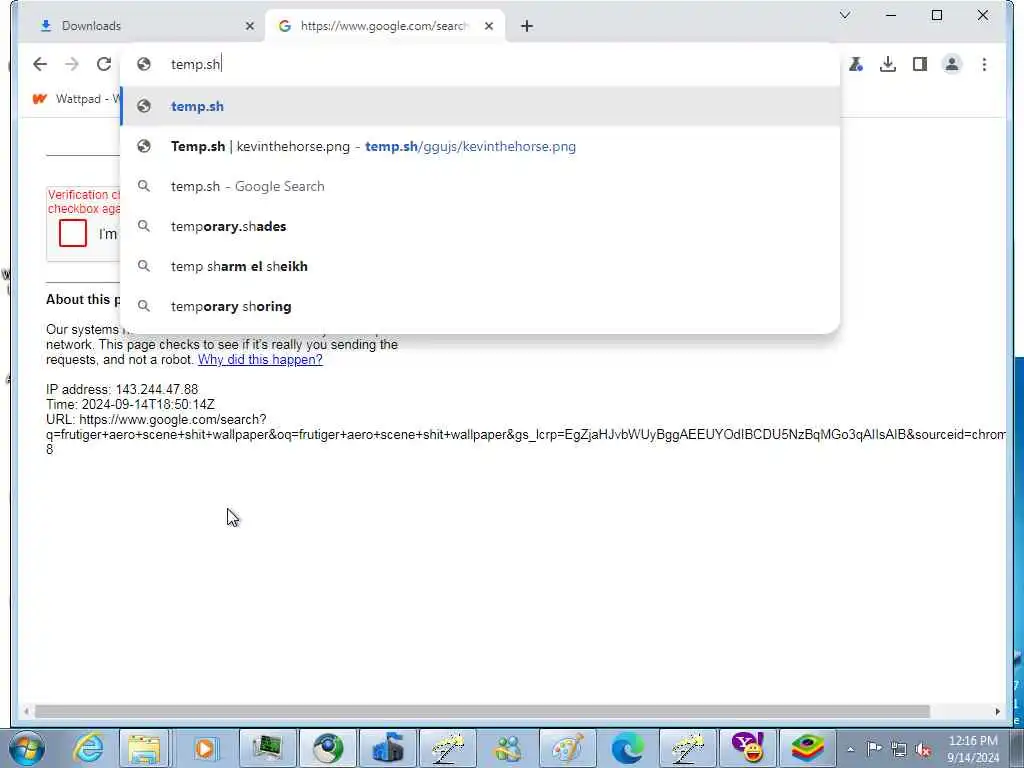Launch Microsoft Edge from taskbar

coord(628,748)
